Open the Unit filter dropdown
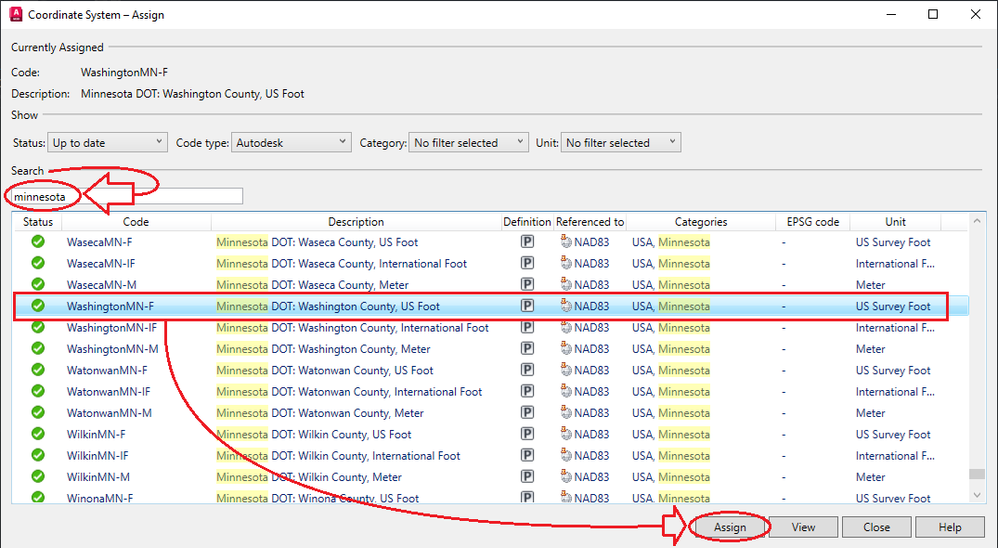The image size is (998, 548). pyautogui.click(x=621, y=143)
